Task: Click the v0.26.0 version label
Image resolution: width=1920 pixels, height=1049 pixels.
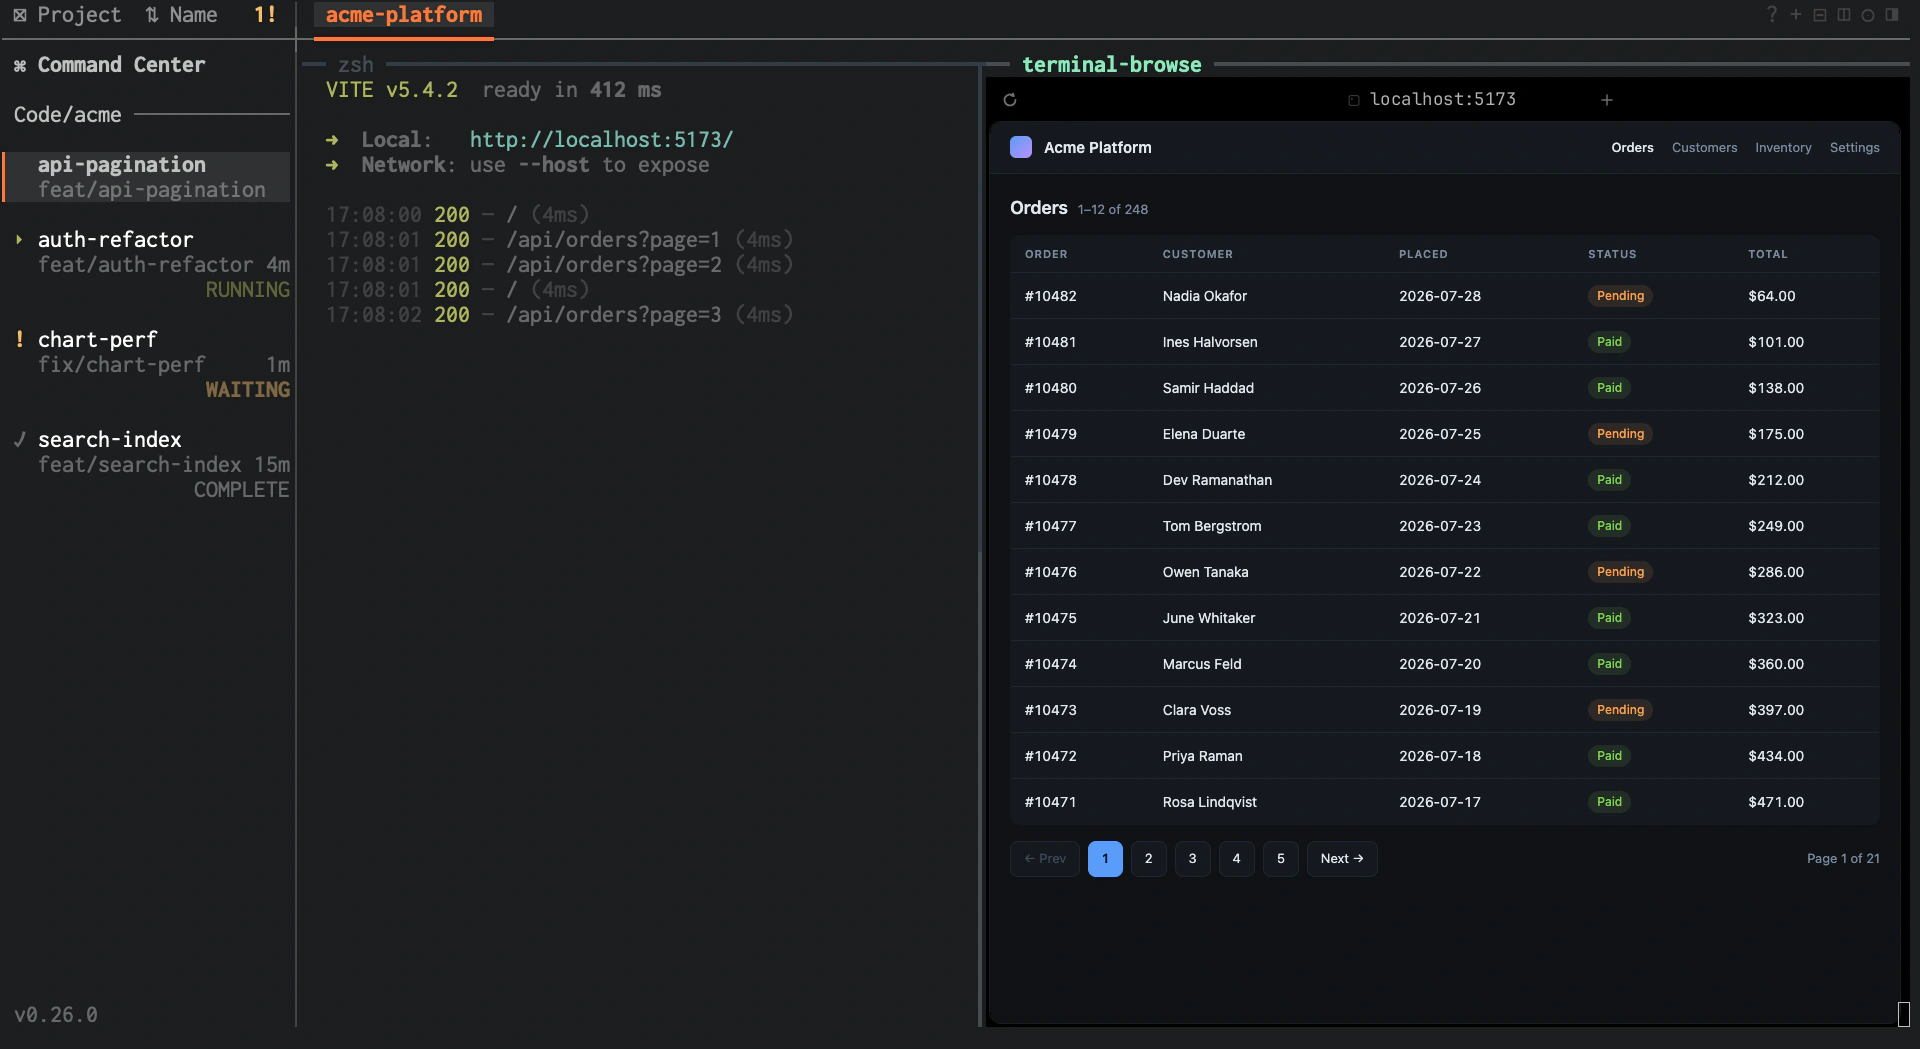Action: (x=56, y=1015)
